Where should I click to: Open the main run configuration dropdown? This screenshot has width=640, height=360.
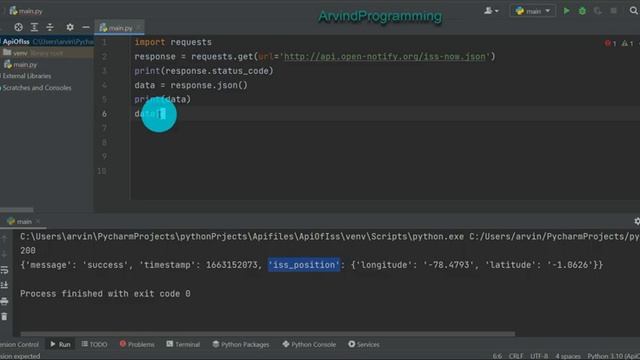pyautogui.click(x=533, y=11)
